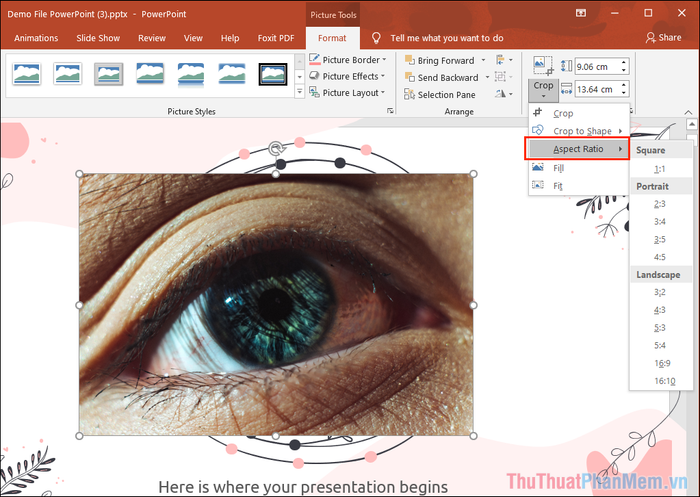Increase shape height with up stepper
Image resolution: width=700 pixels, height=497 pixels.
coord(624,63)
